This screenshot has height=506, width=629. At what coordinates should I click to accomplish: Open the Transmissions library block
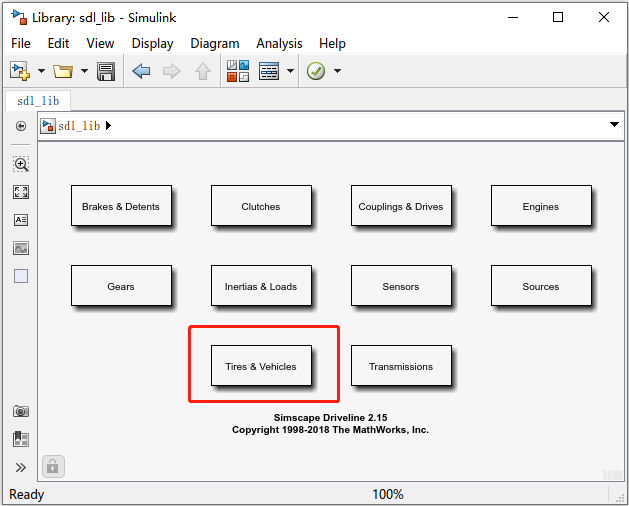click(x=401, y=366)
